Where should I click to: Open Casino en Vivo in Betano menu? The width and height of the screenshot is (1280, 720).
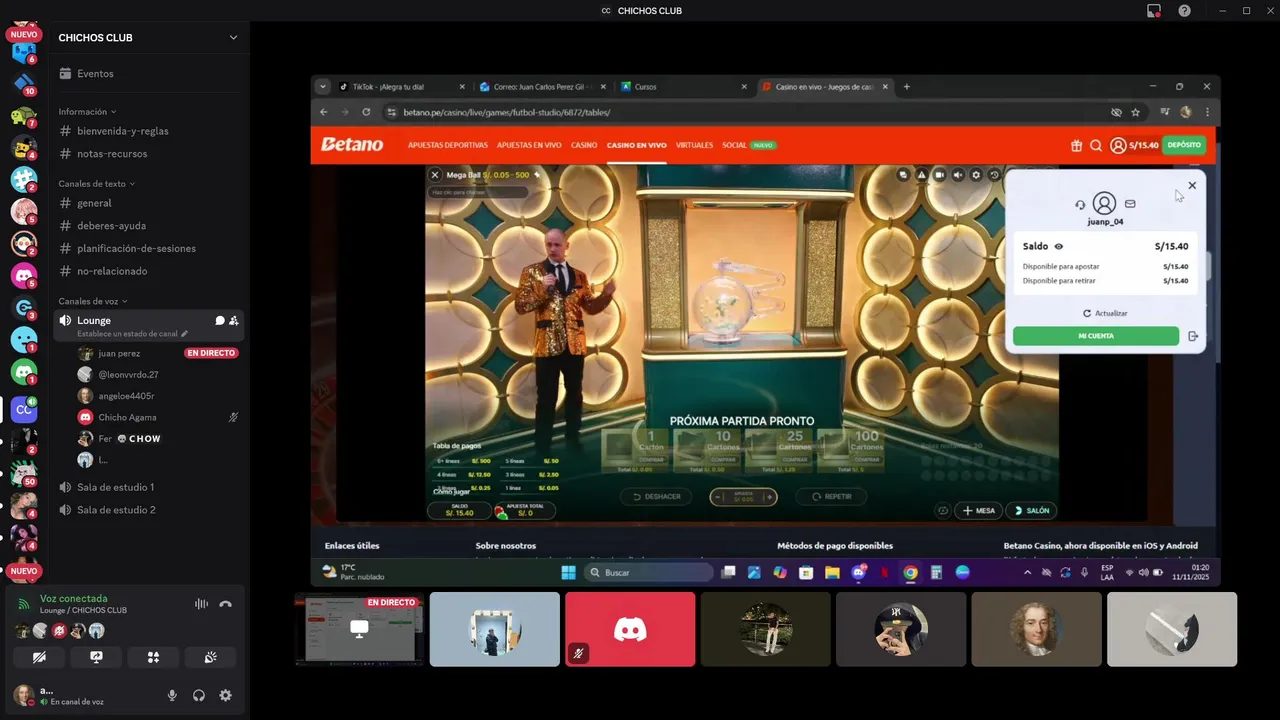point(636,145)
